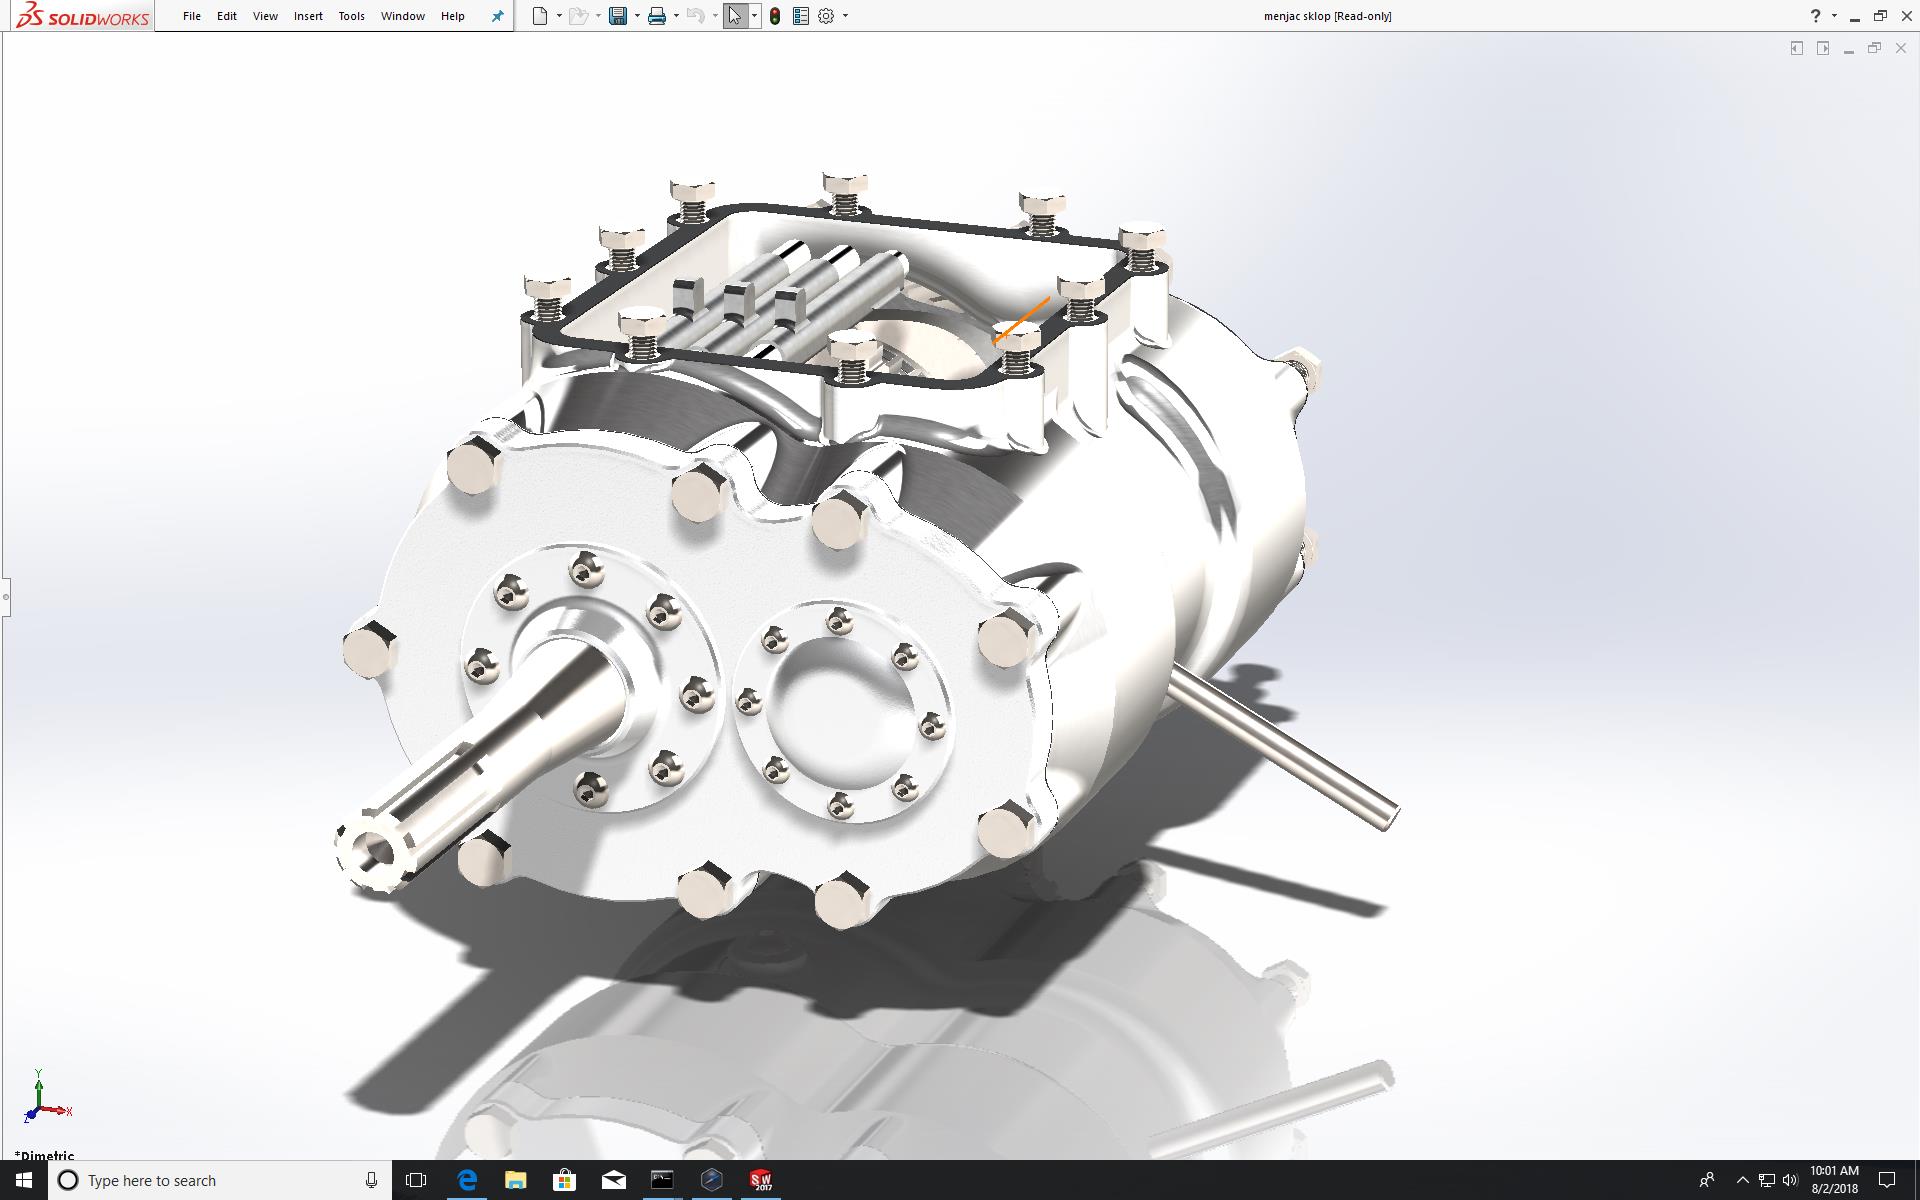Screen dimensions: 1920x1200
Task: Expand the right task pane arrow
Action: (1823, 48)
